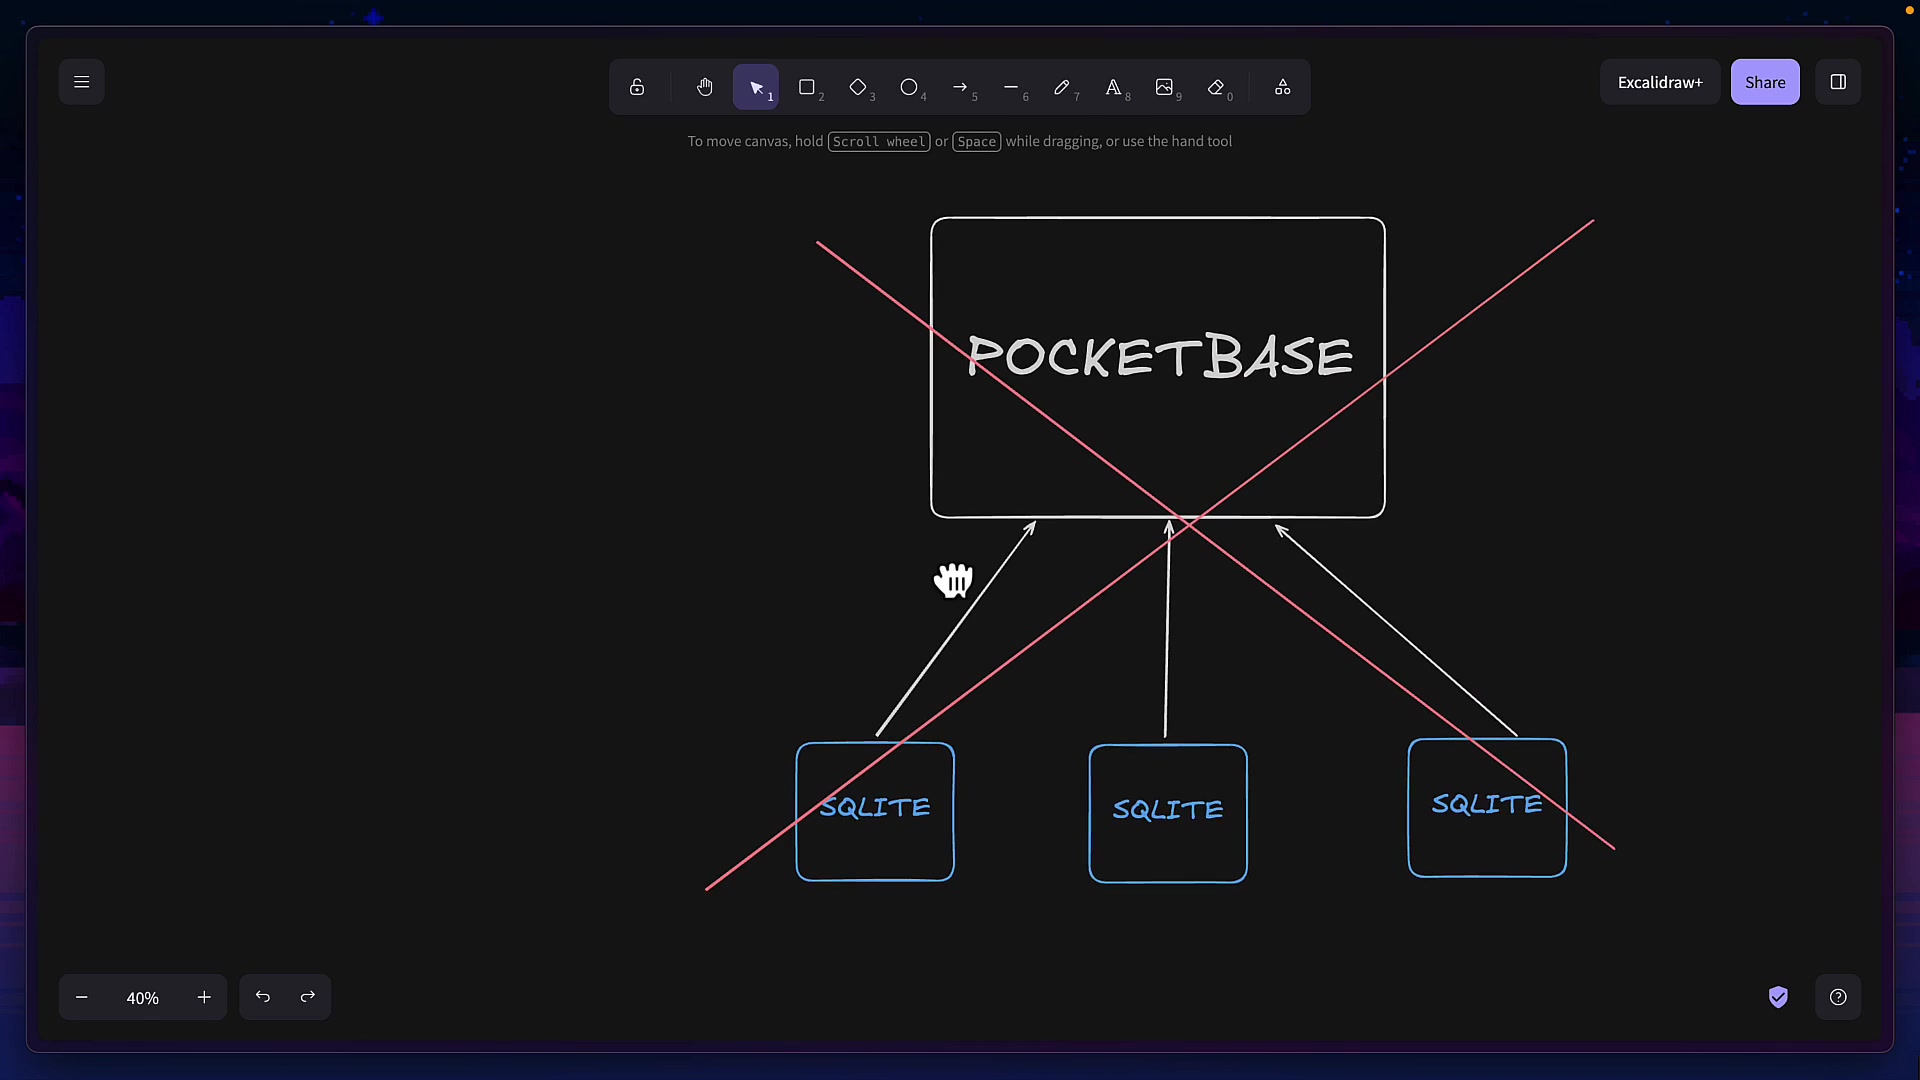
Task: Open Excalidraw+ from the top bar
Action: (1660, 81)
